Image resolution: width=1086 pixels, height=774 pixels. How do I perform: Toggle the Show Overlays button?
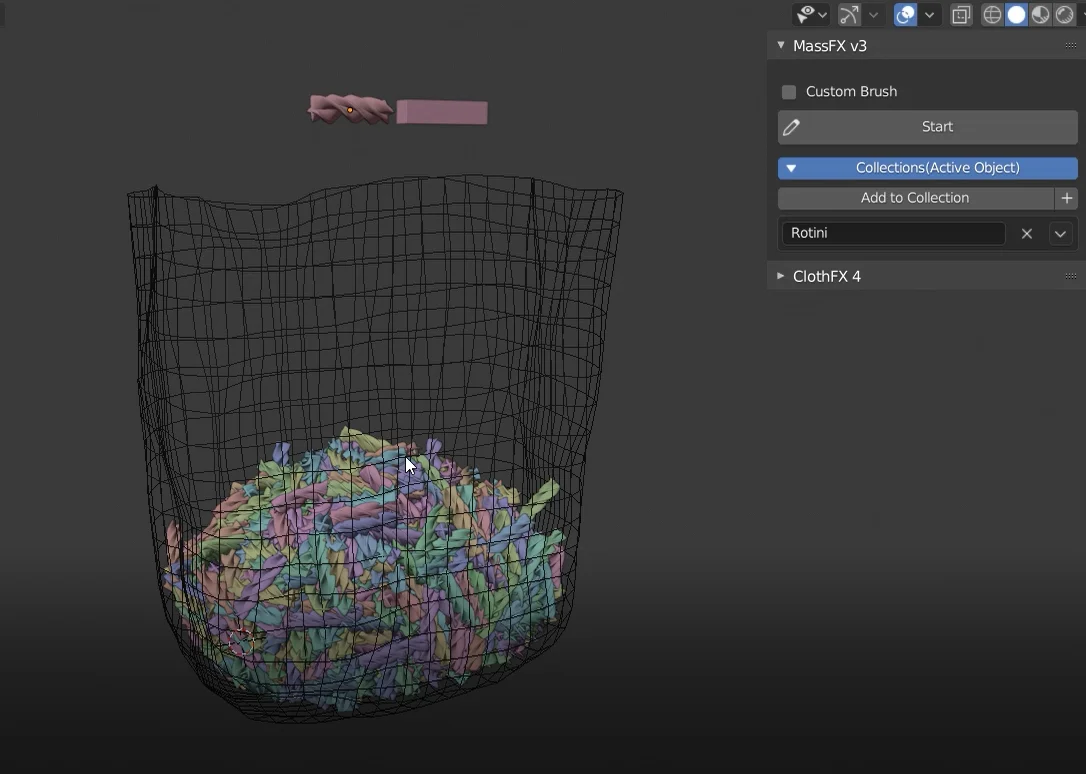[x=904, y=14]
